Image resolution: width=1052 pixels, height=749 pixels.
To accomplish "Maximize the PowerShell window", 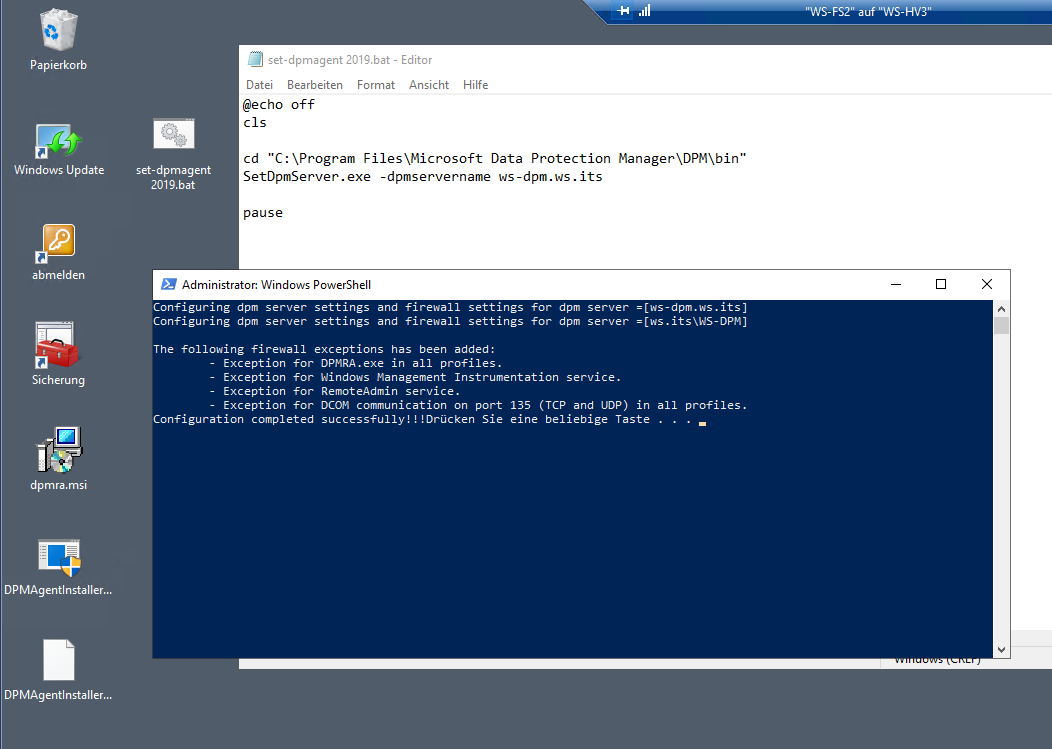I will (x=941, y=285).
